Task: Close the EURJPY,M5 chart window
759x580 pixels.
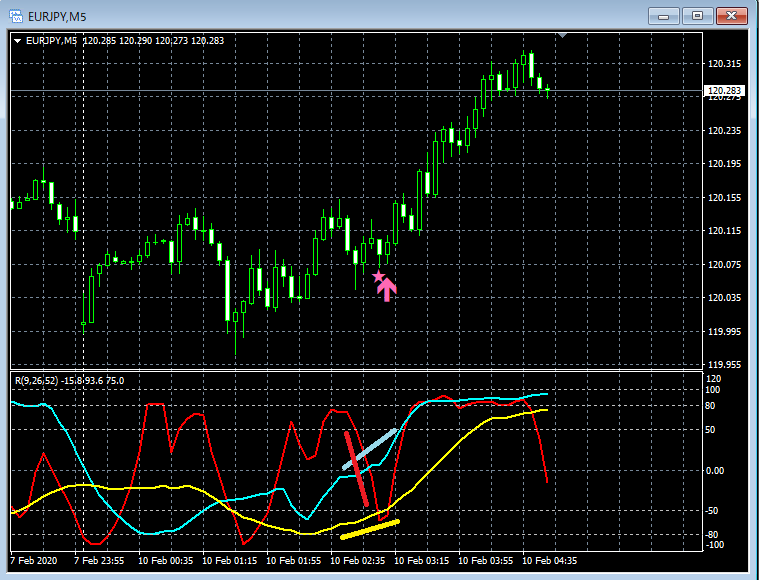Action: click(x=731, y=16)
